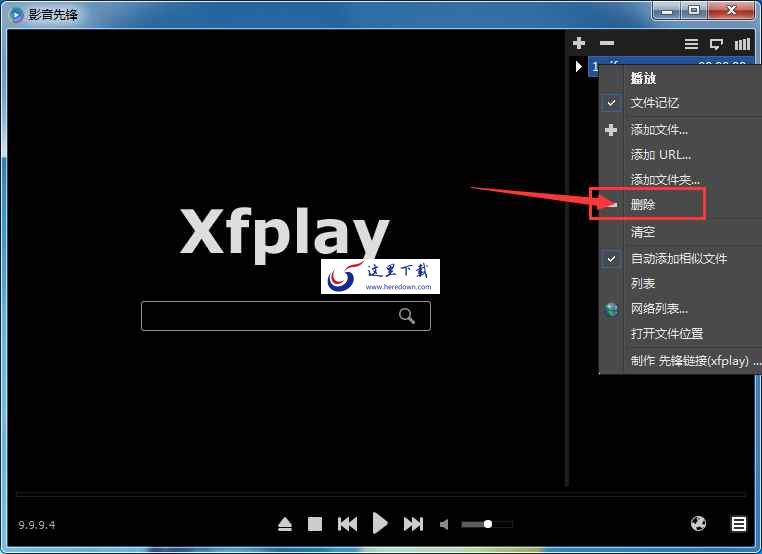Click the first playlist item row

pyautogui.click(x=671, y=61)
